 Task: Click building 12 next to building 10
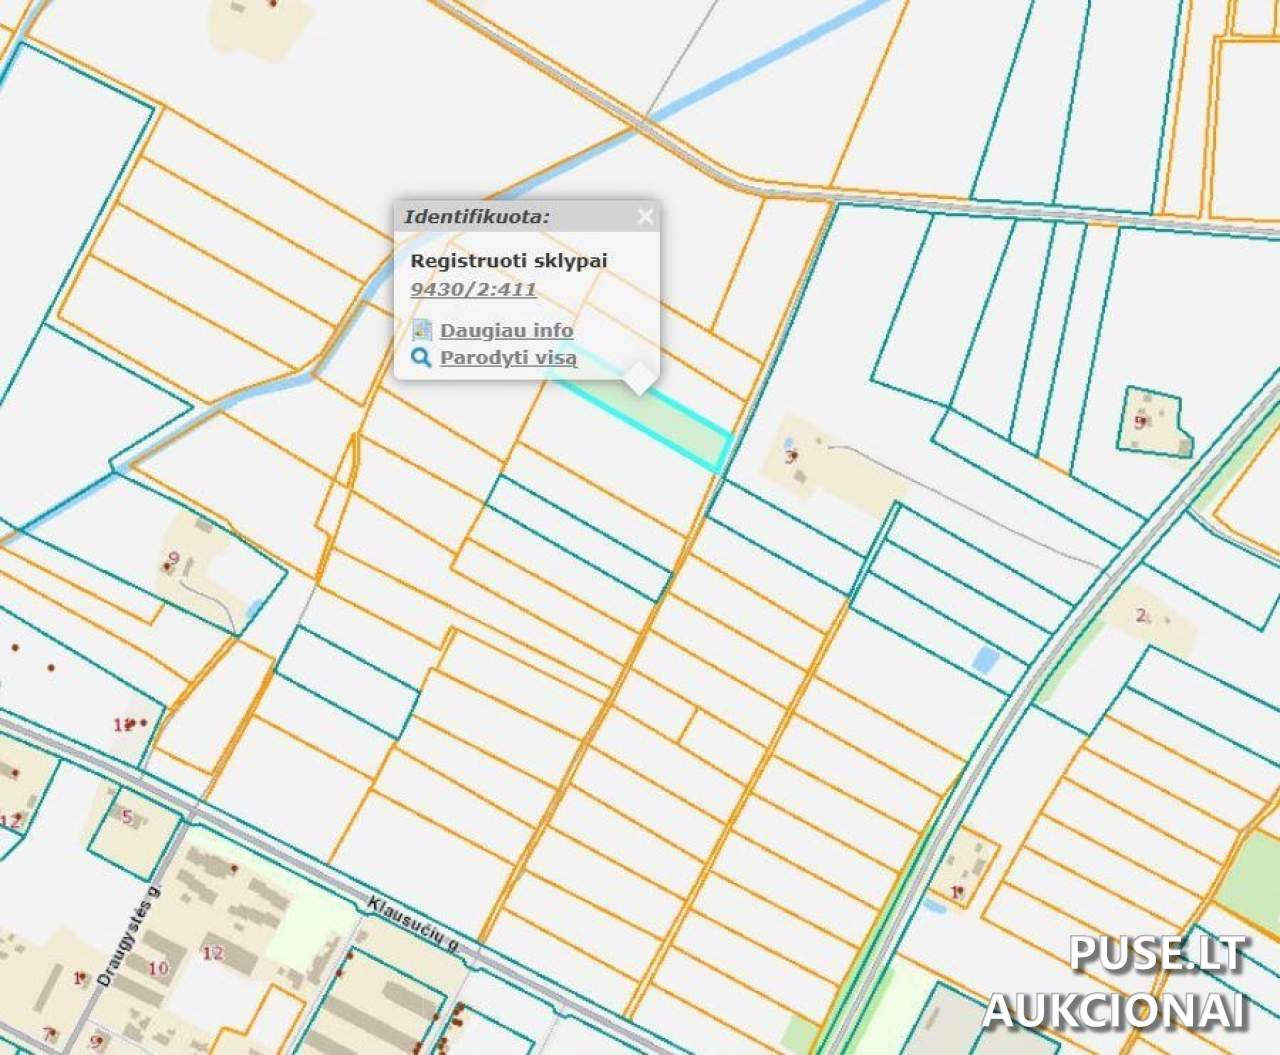[x=212, y=953]
